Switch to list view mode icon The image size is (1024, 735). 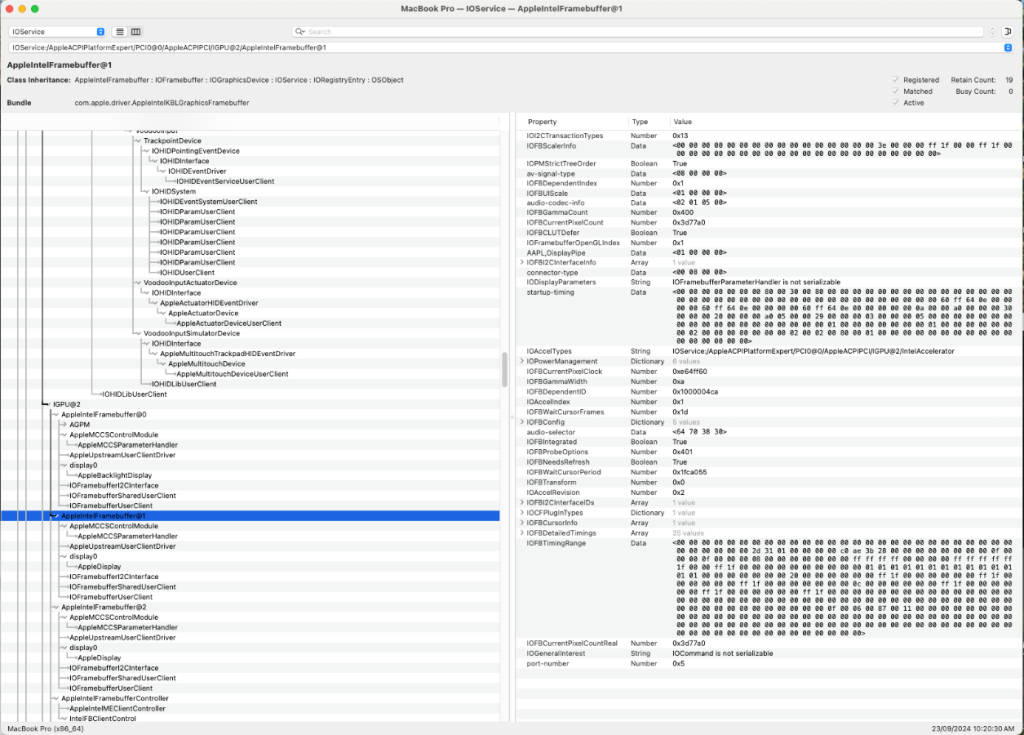tap(119, 32)
